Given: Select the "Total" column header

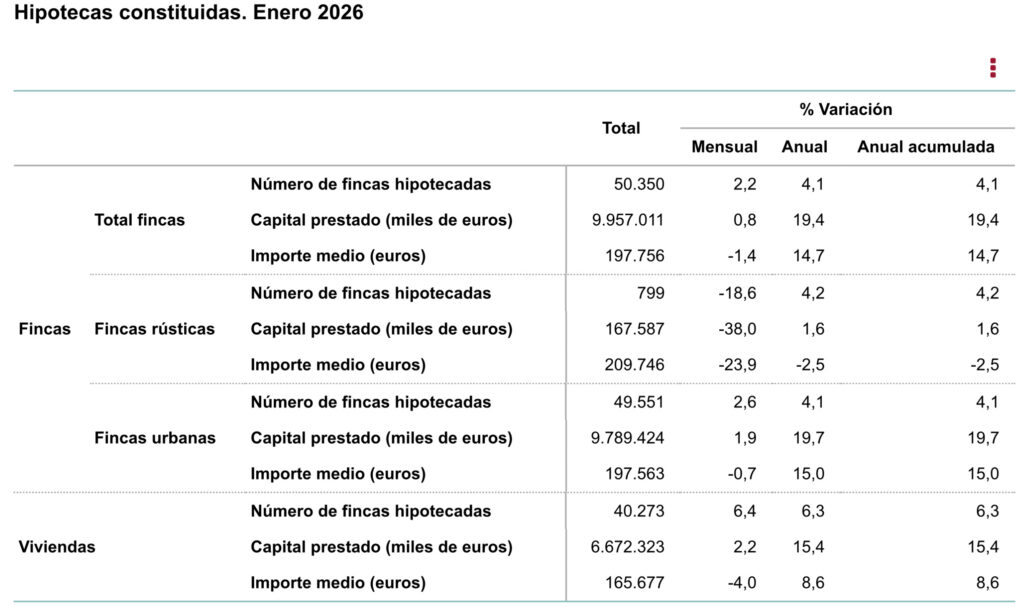Looking at the screenshot, I should pos(621,128).
